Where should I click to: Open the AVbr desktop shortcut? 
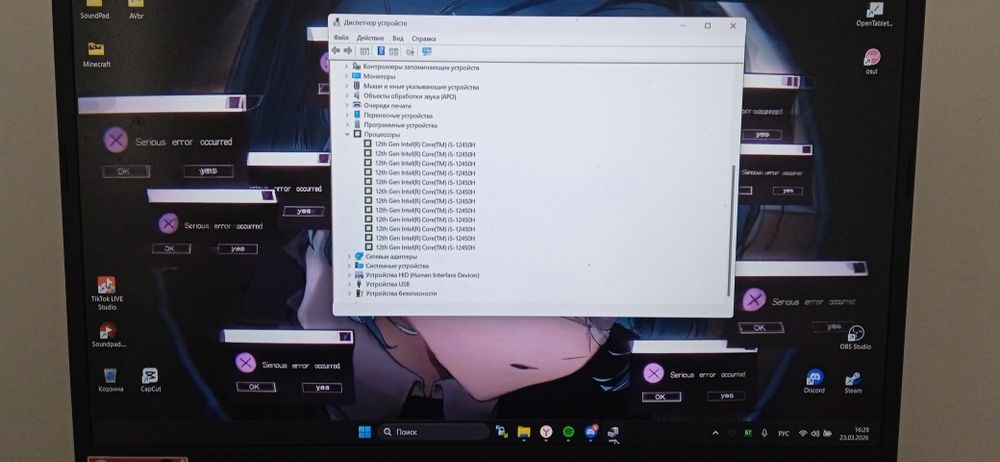coord(136,10)
